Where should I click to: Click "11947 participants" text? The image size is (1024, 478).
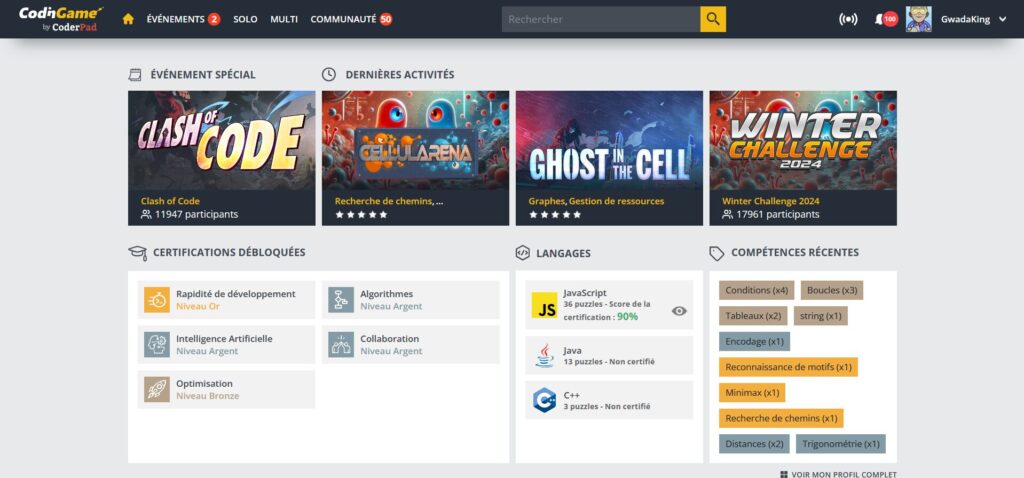(197, 214)
